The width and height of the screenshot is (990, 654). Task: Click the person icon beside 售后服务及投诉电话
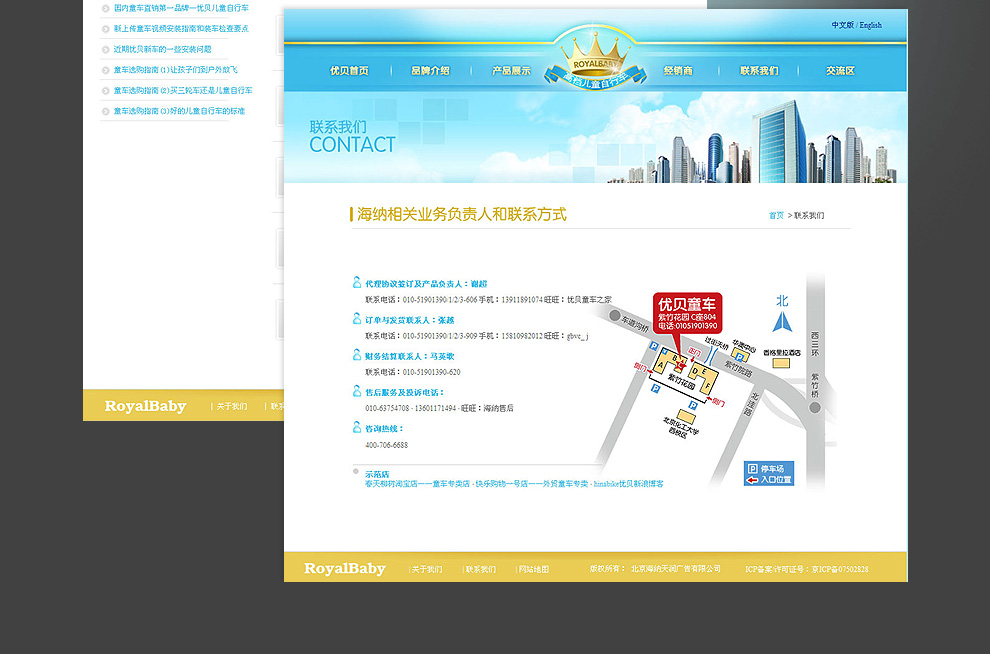[x=357, y=392]
